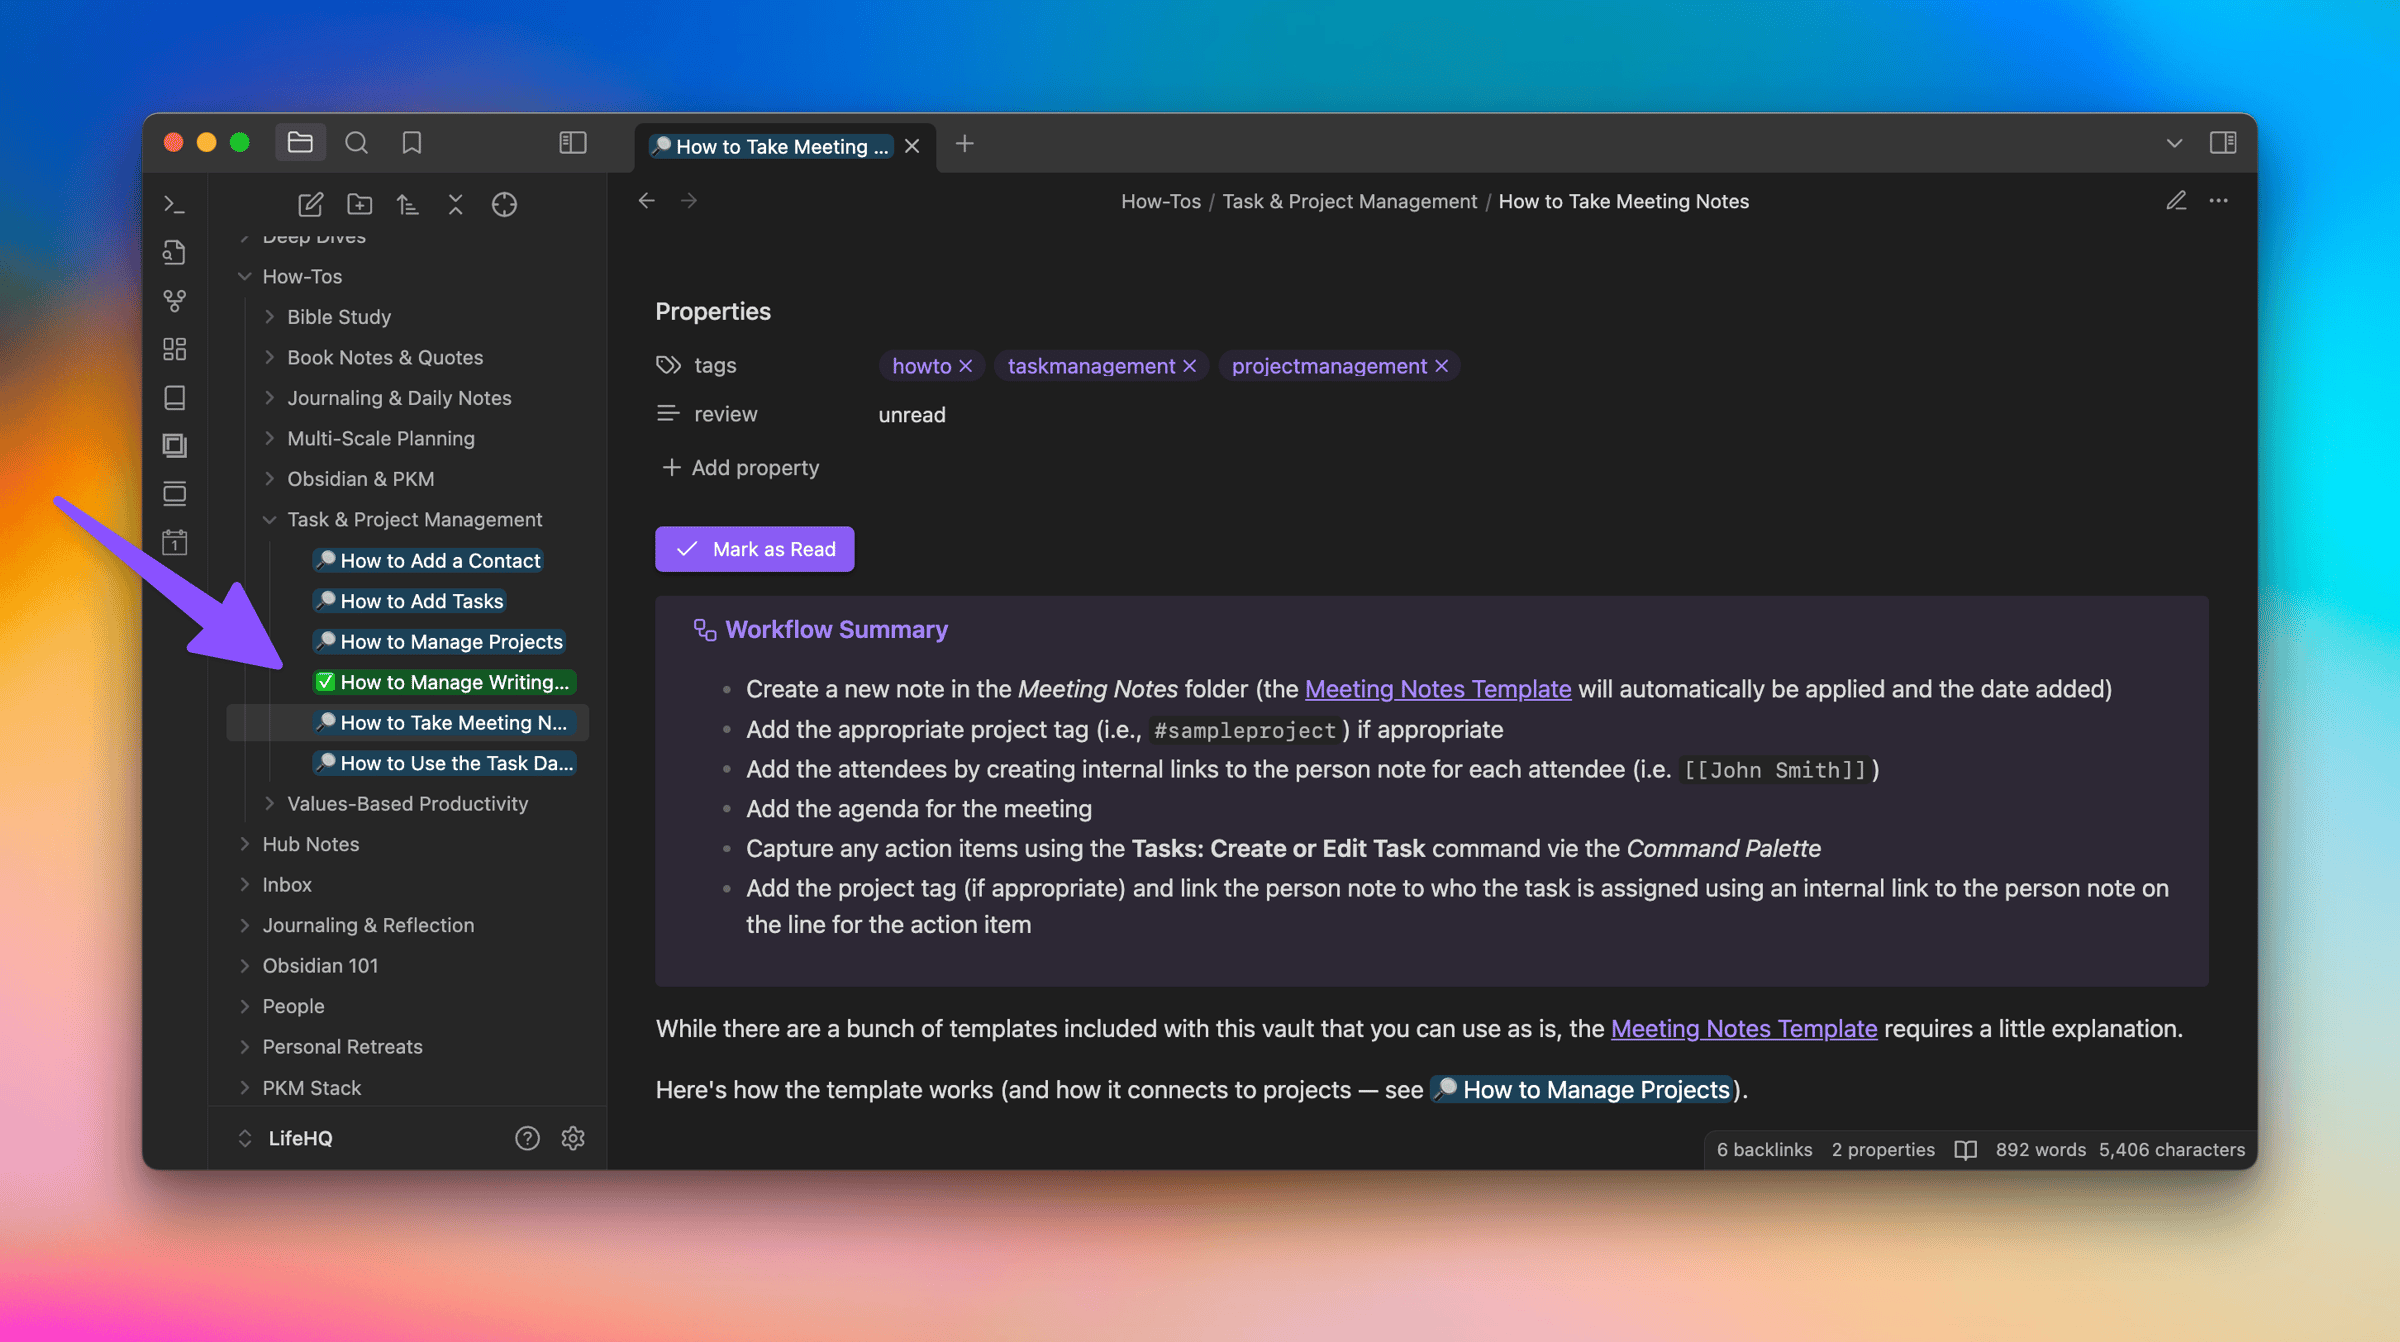Click 2 properties in status bar
2400x1342 pixels.
click(x=1883, y=1150)
